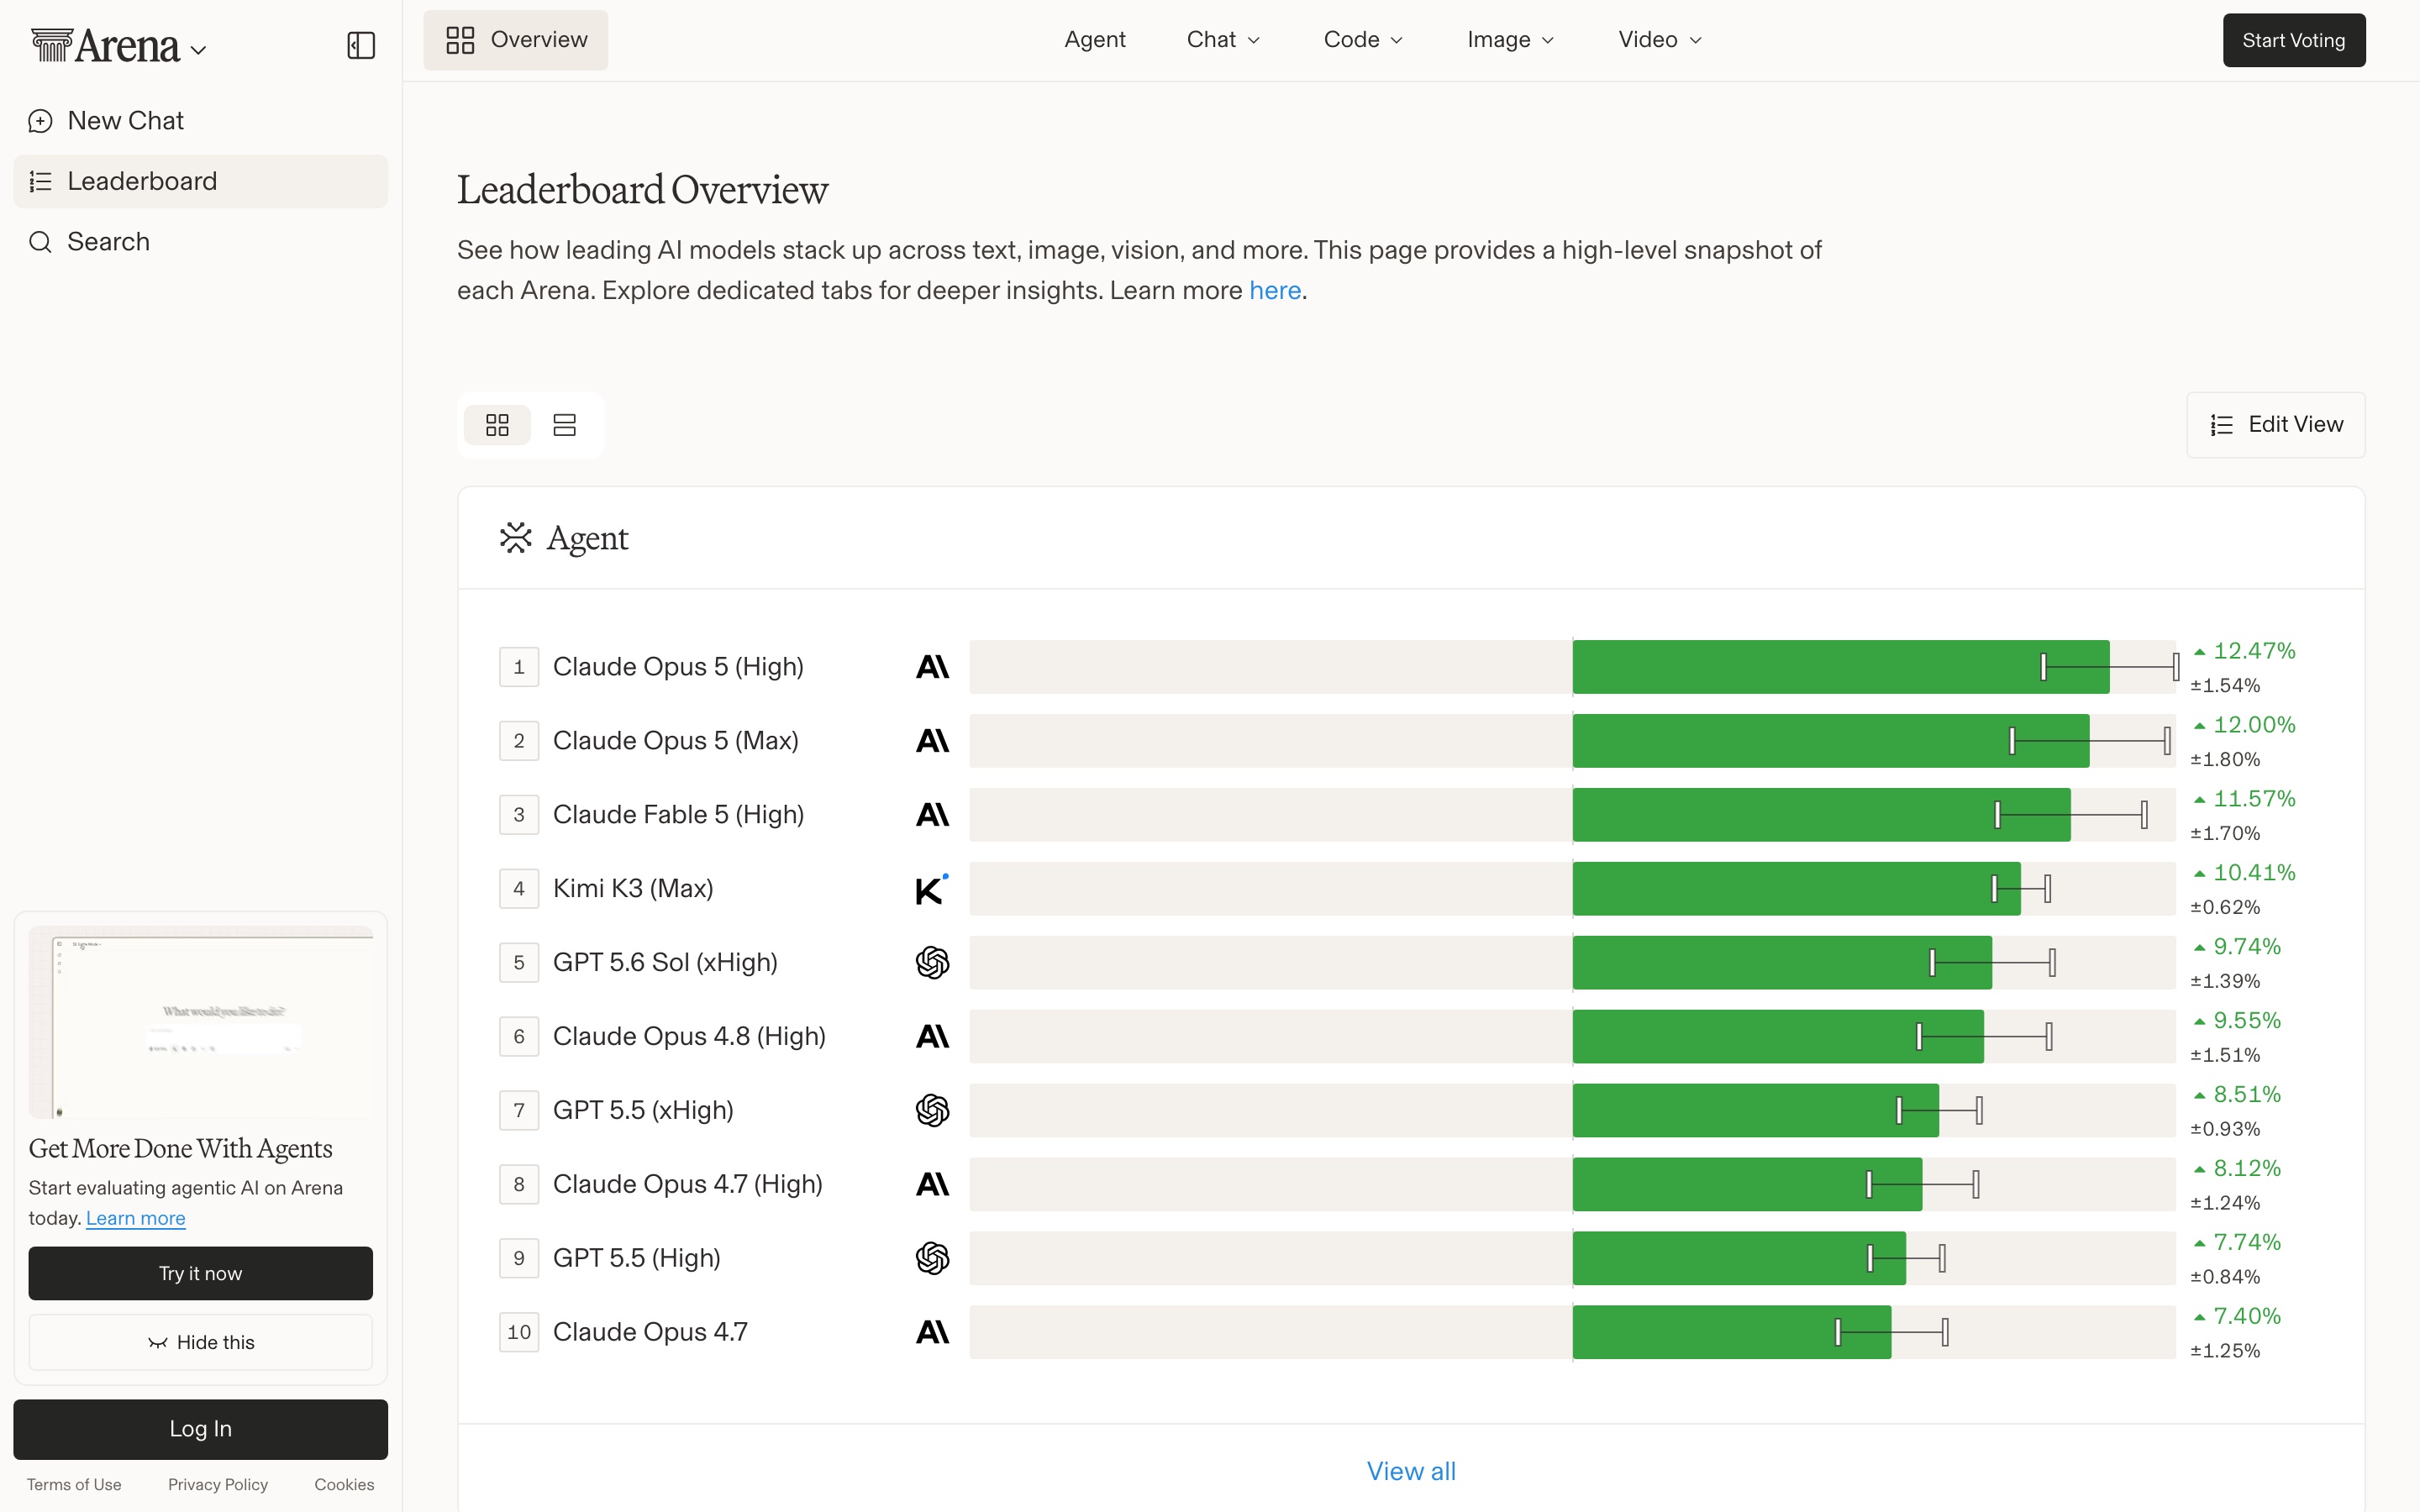This screenshot has height=1512, width=2420.
Task: Click the model name Claude Opus 5 (High)
Action: (678, 667)
